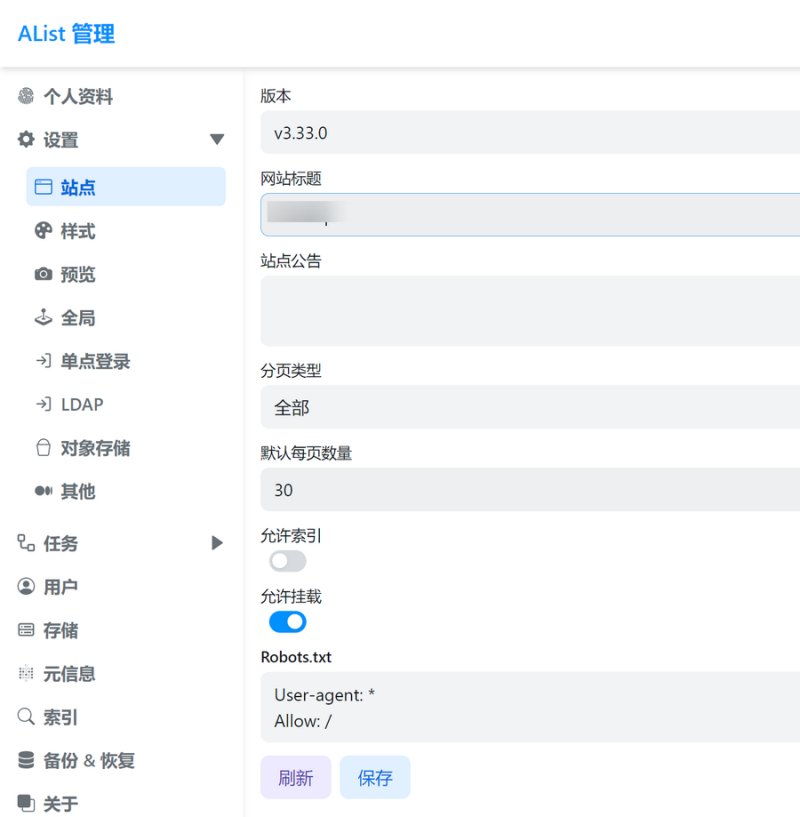Viewport: 800px width, 817px height.
Task: Click the task flow icon beside 任务
Action: click(26, 543)
